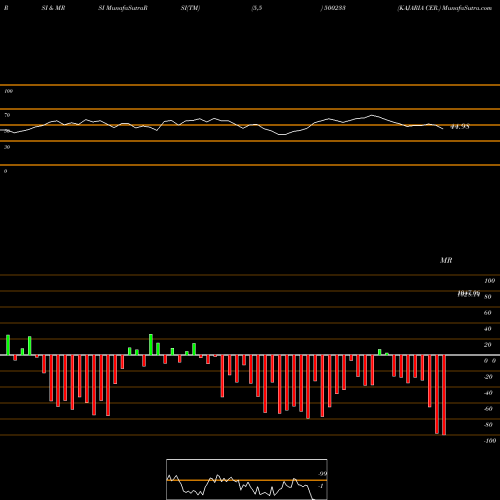This screenshot has width=500, height=500.
Task: Click the 'SI(TM)' header label
Action: click(190, 8)
